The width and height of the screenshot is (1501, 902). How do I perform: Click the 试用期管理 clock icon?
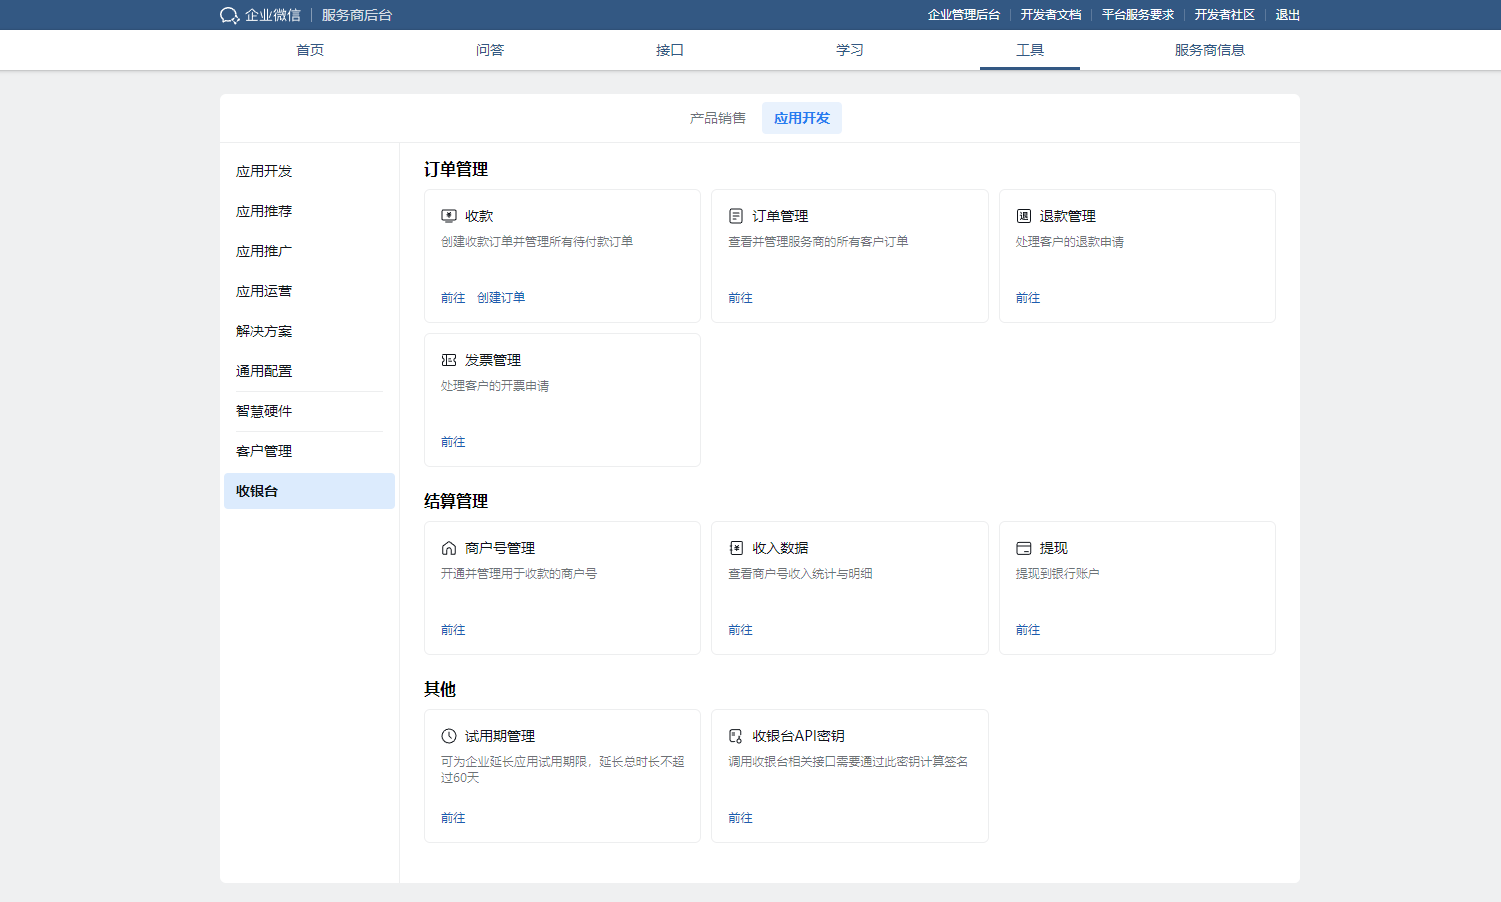coord(449,736)
